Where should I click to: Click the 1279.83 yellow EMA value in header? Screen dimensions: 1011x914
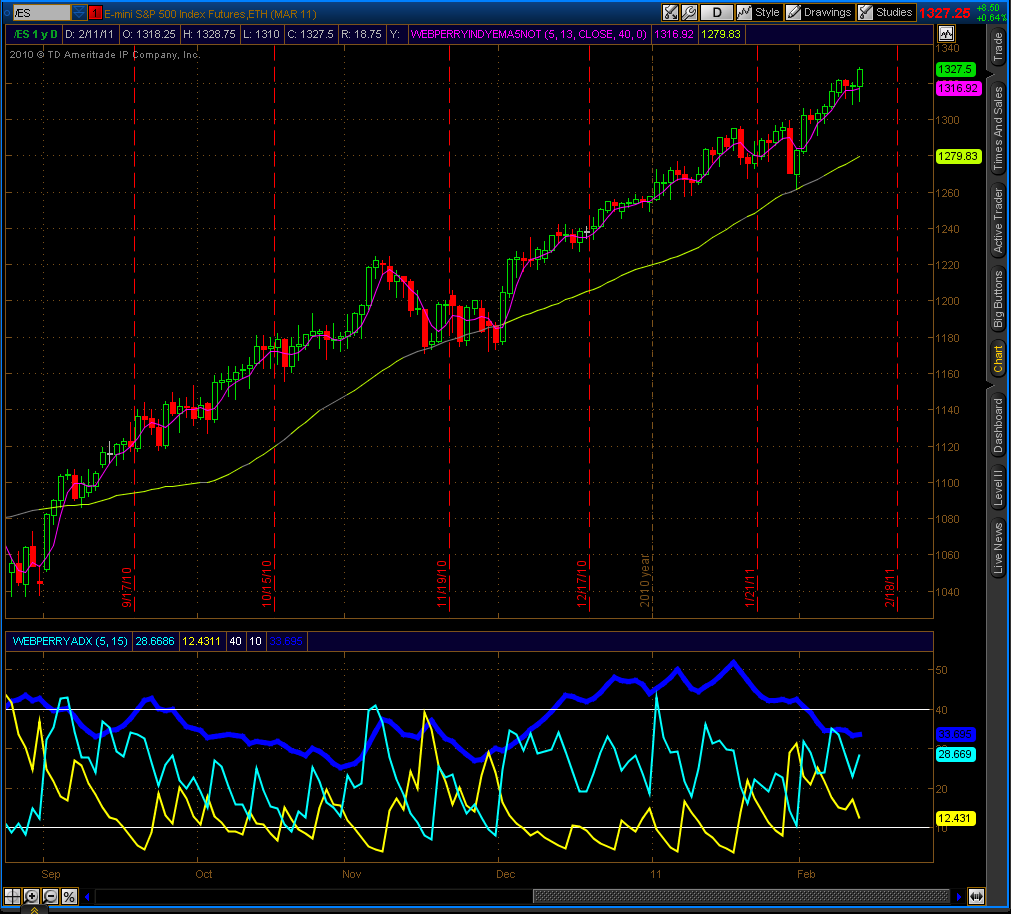tap(721, 34)
